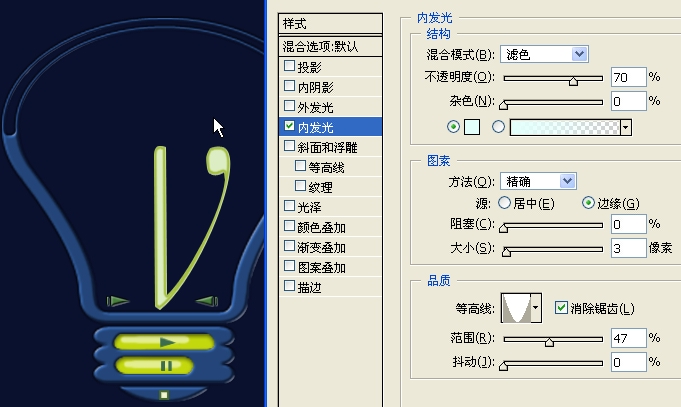Click the 杂色 slider handle
The width and height of the screenshot is (681, 407).
(x=503, y=105)
